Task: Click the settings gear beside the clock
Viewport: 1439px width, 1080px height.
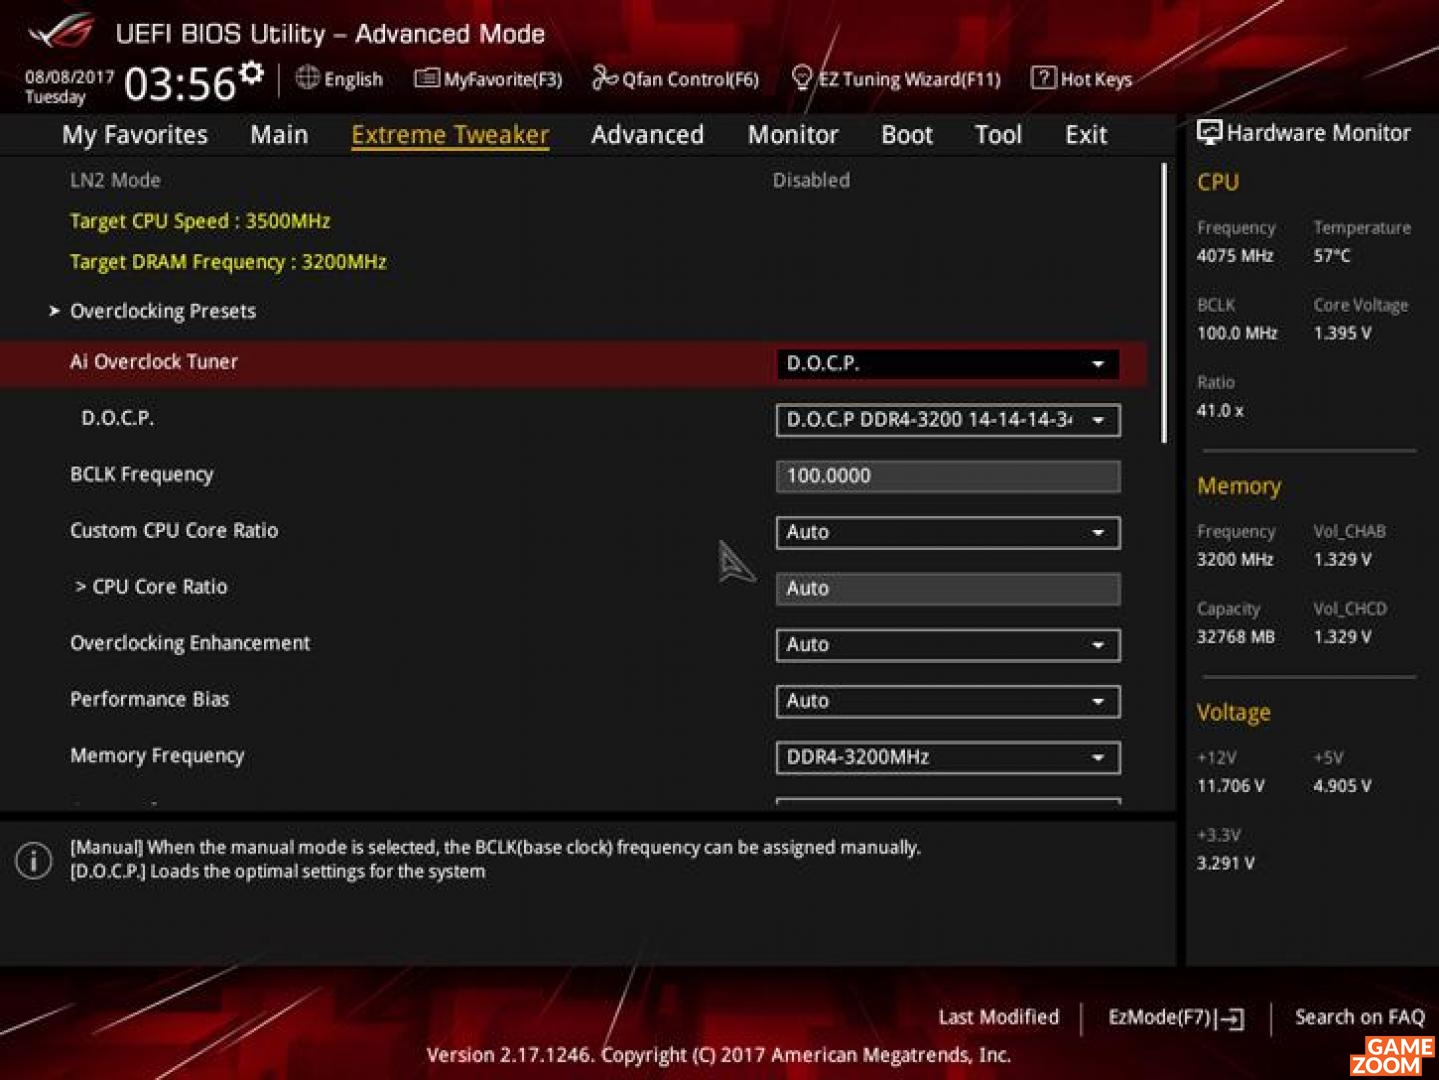Action: pos(252,72)
